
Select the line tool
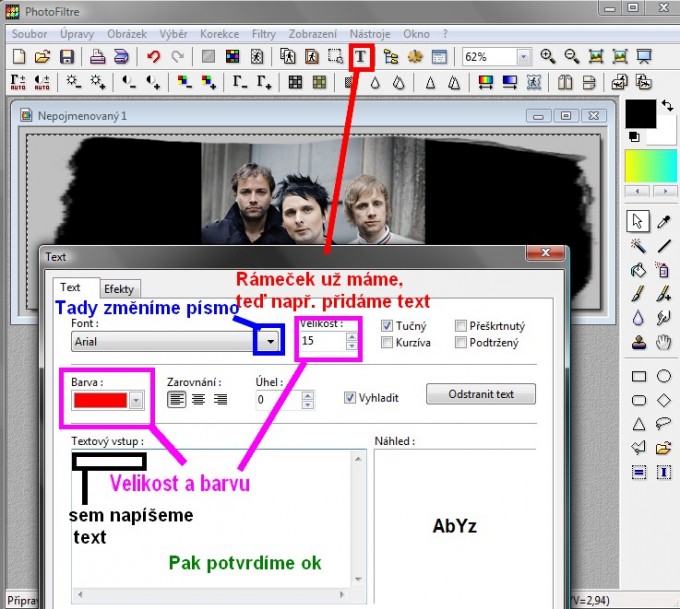pos(664,246)
